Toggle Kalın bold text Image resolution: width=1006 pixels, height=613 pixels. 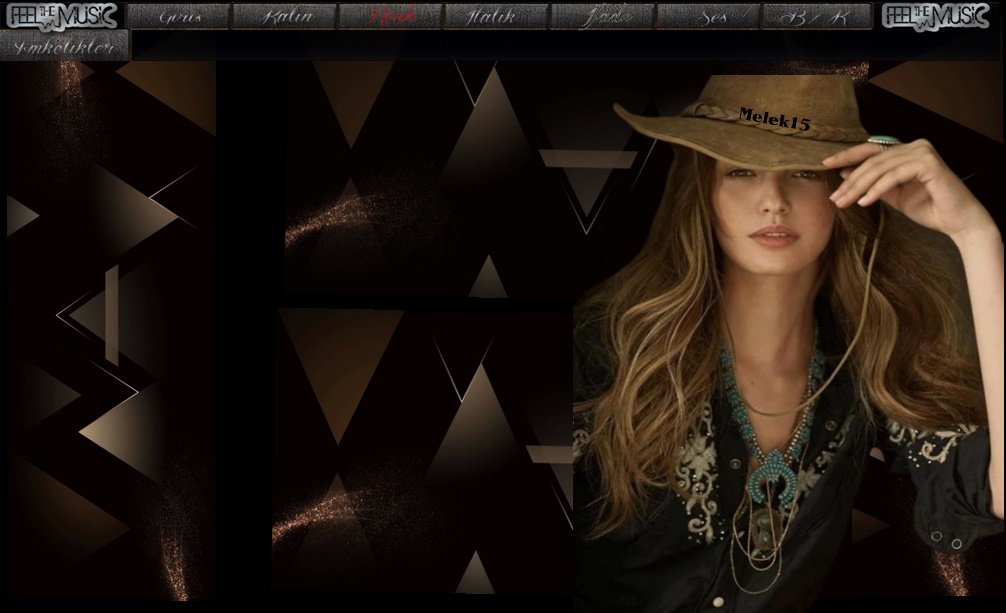click(285, 16)
